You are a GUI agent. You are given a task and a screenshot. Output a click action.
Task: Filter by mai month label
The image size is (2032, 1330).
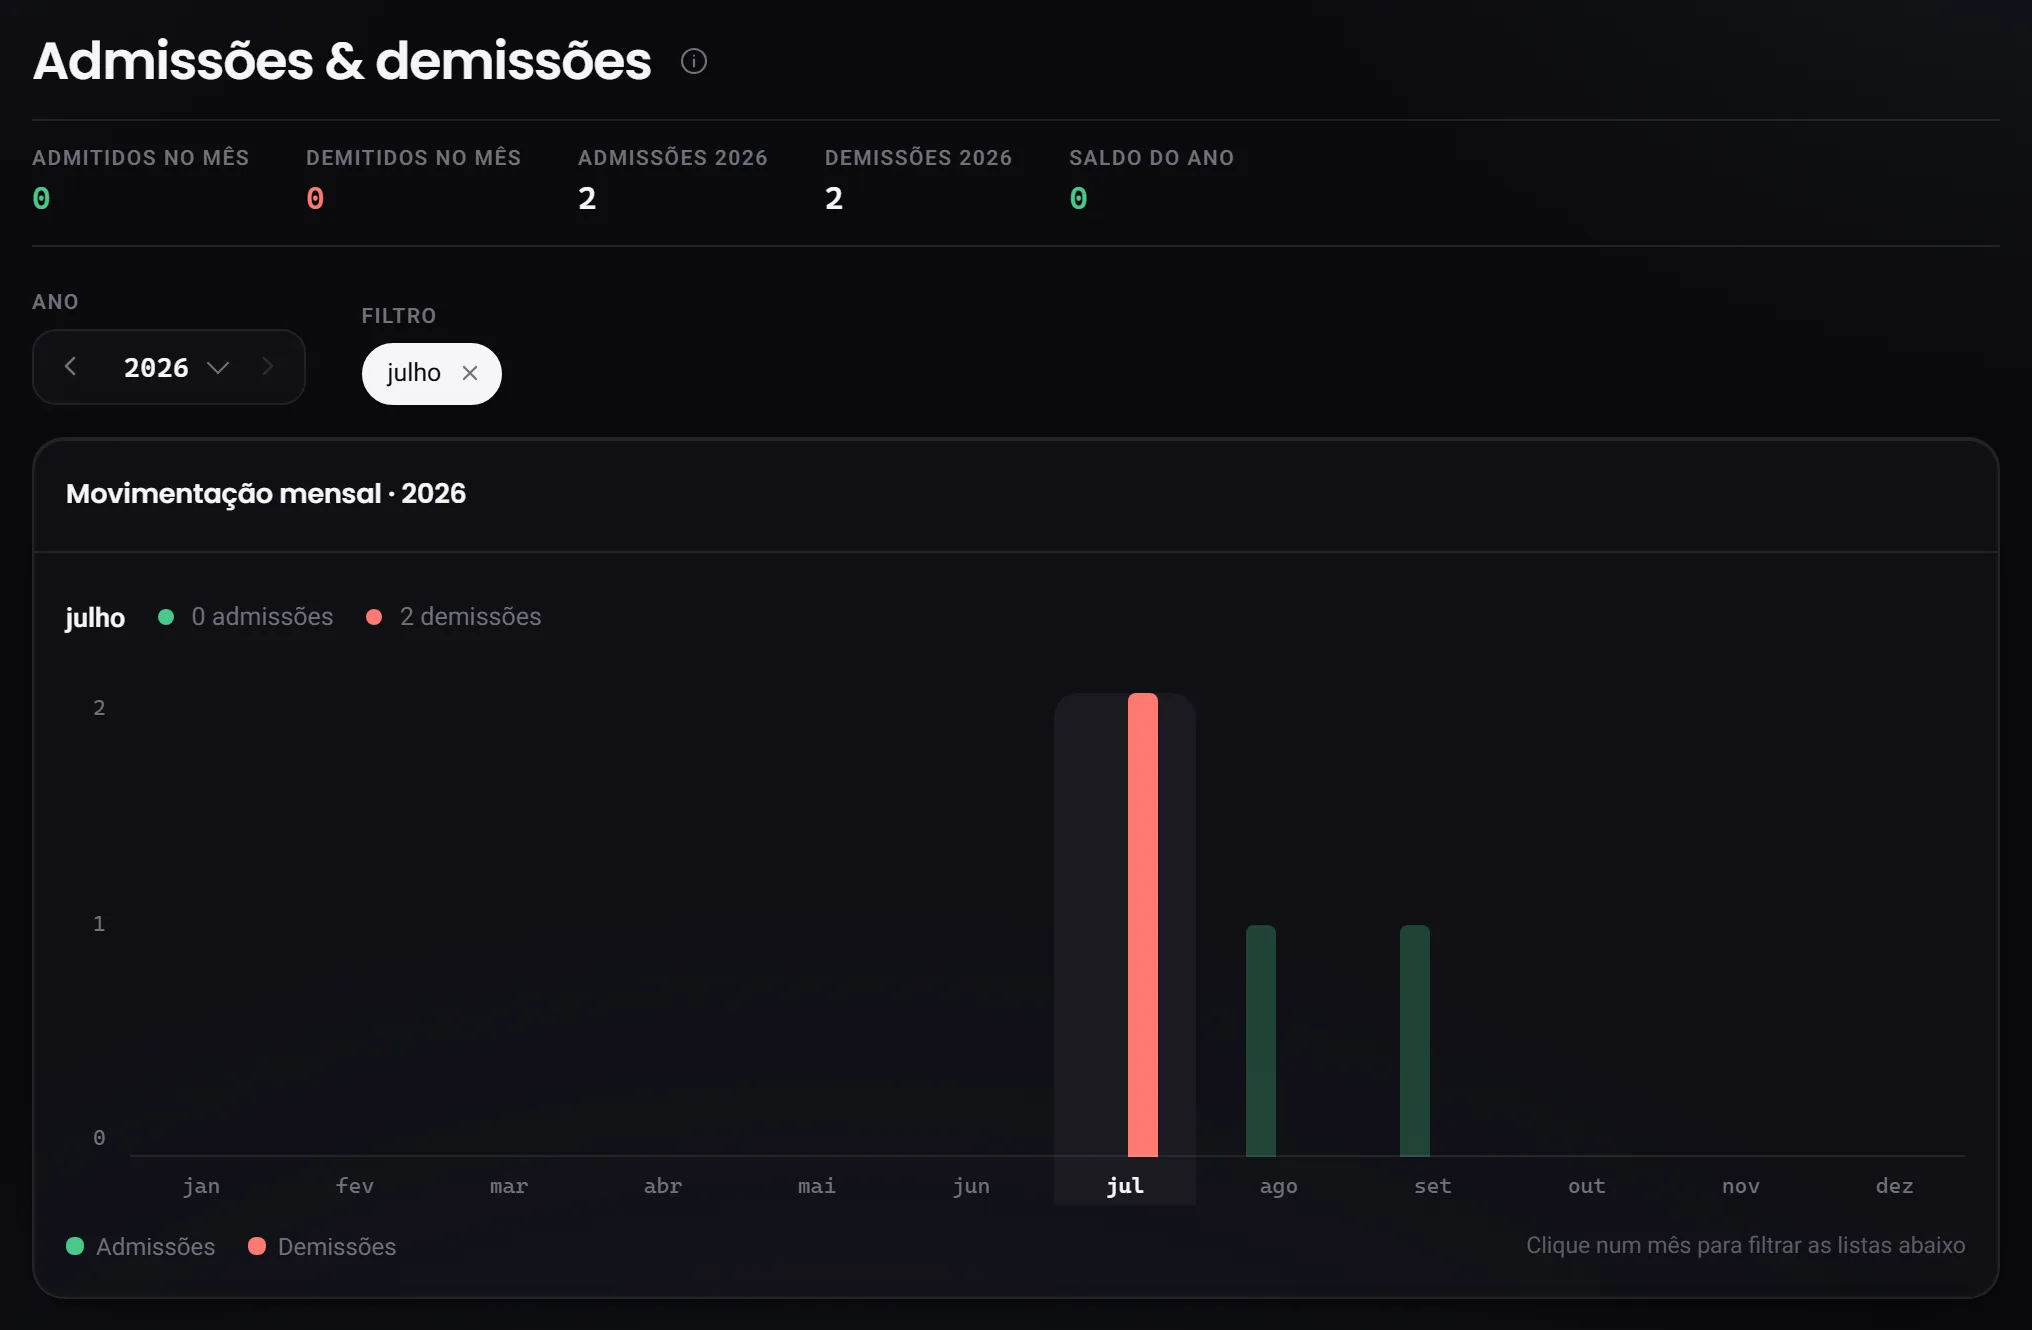(817, 1186)
